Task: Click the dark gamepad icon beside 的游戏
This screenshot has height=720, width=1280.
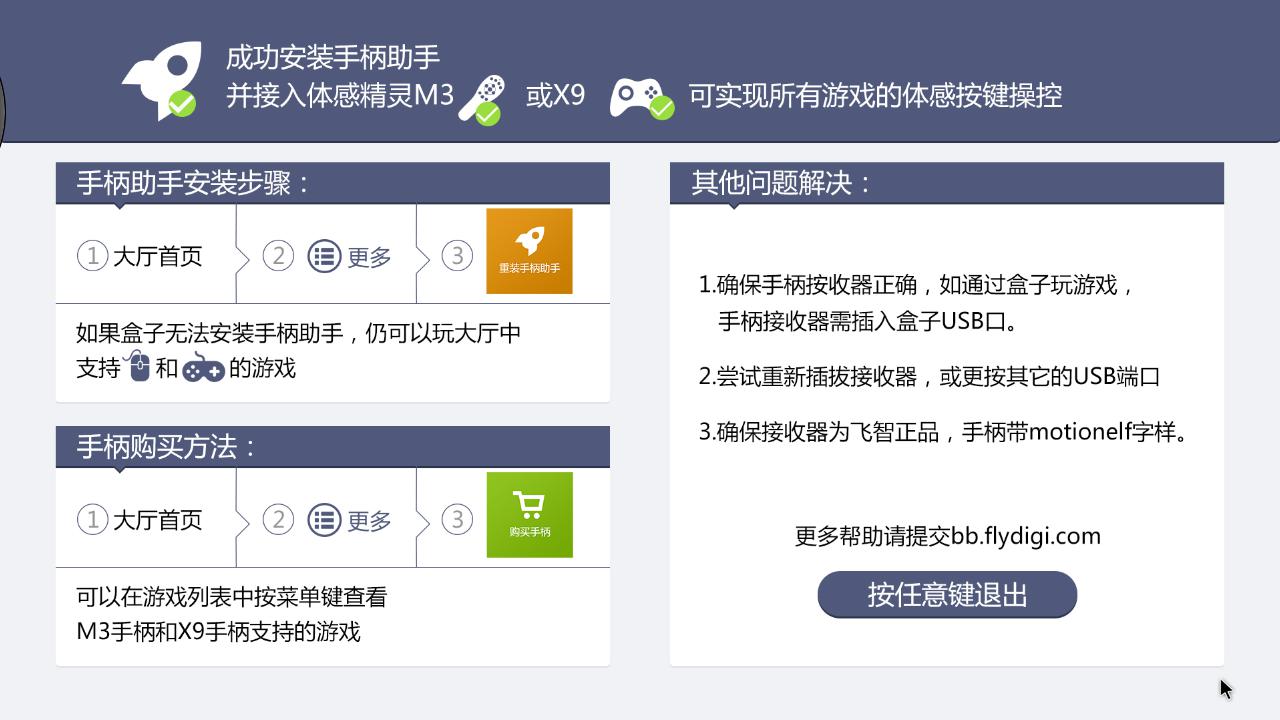Action: tap(203, 368)
